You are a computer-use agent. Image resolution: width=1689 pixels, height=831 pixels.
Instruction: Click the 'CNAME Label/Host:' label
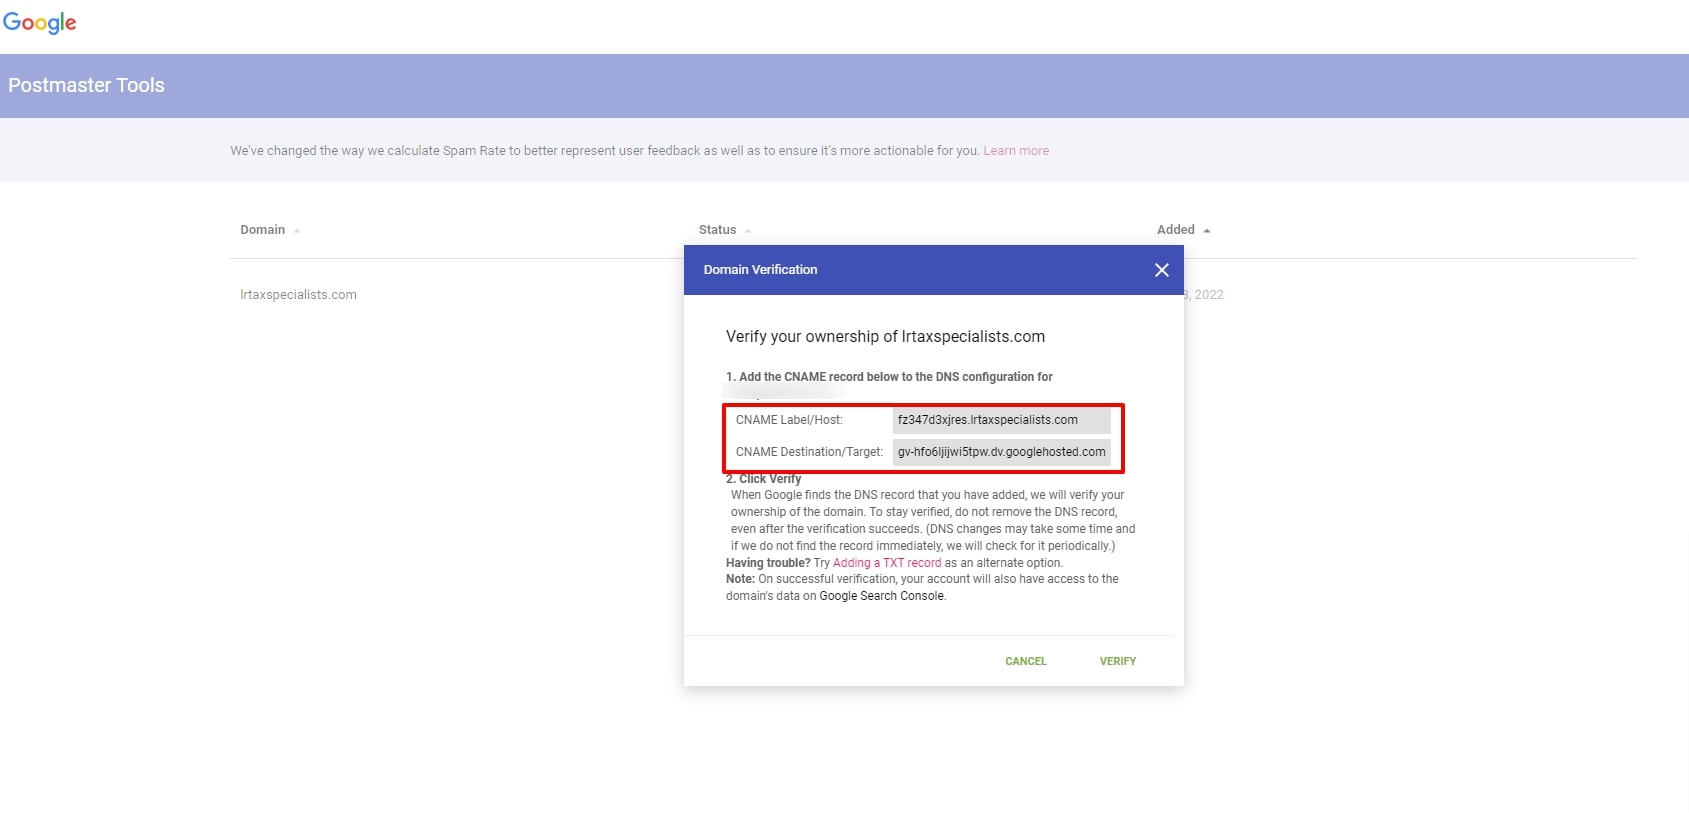[x=789, y=420]
